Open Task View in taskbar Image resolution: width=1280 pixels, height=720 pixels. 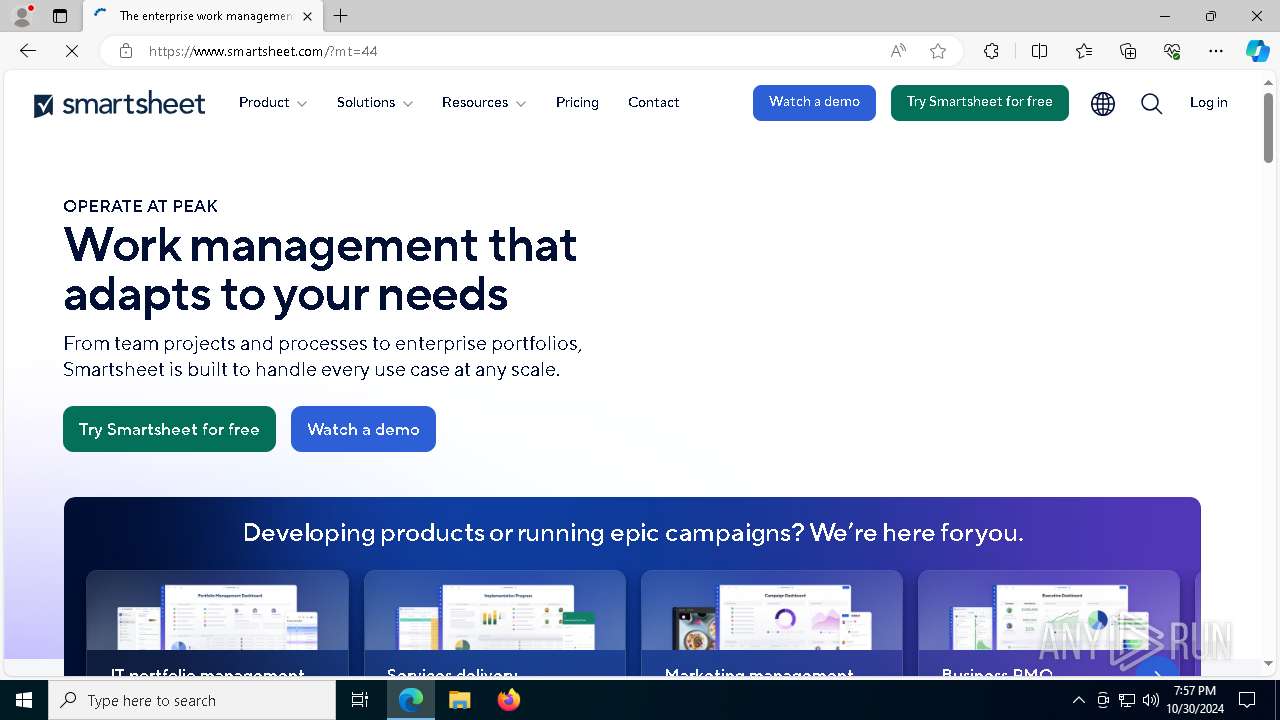[x=360, y=700]
